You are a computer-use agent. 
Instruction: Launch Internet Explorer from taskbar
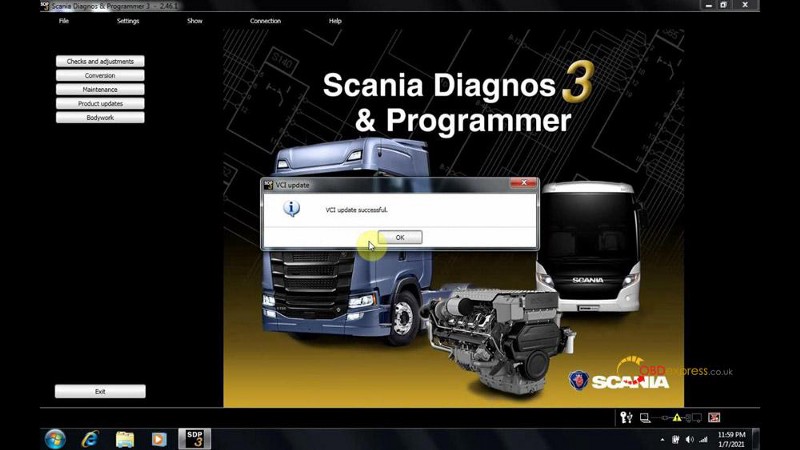tap(90, 439)
